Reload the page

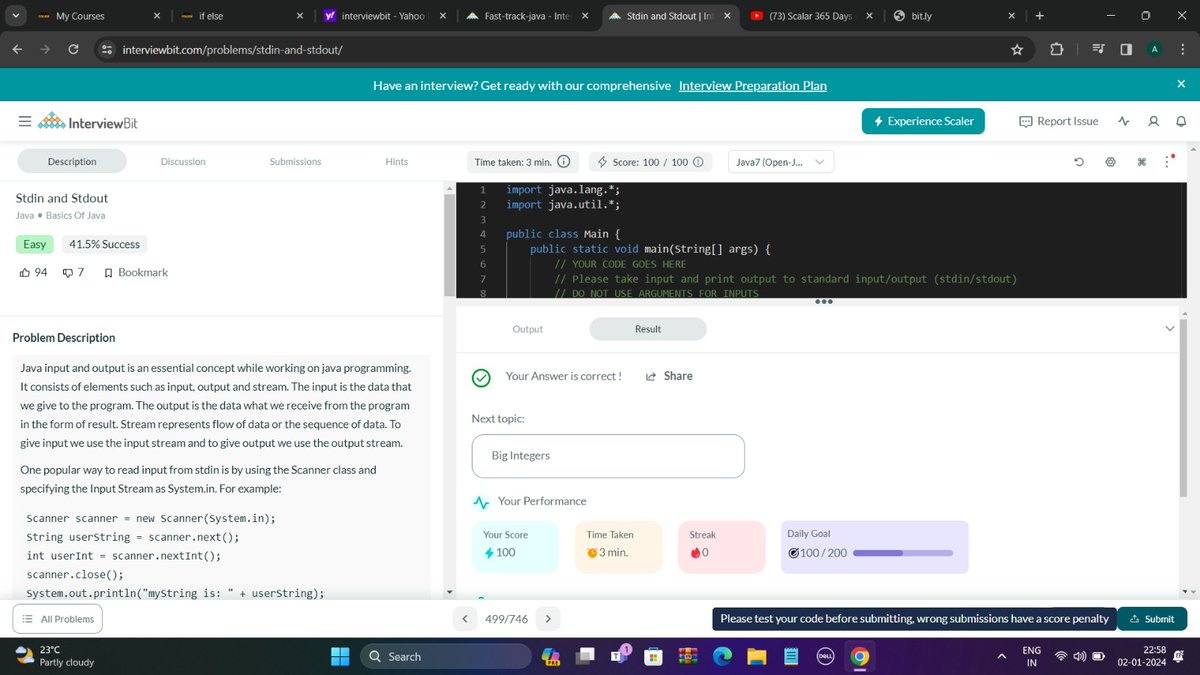pos(73,50)
